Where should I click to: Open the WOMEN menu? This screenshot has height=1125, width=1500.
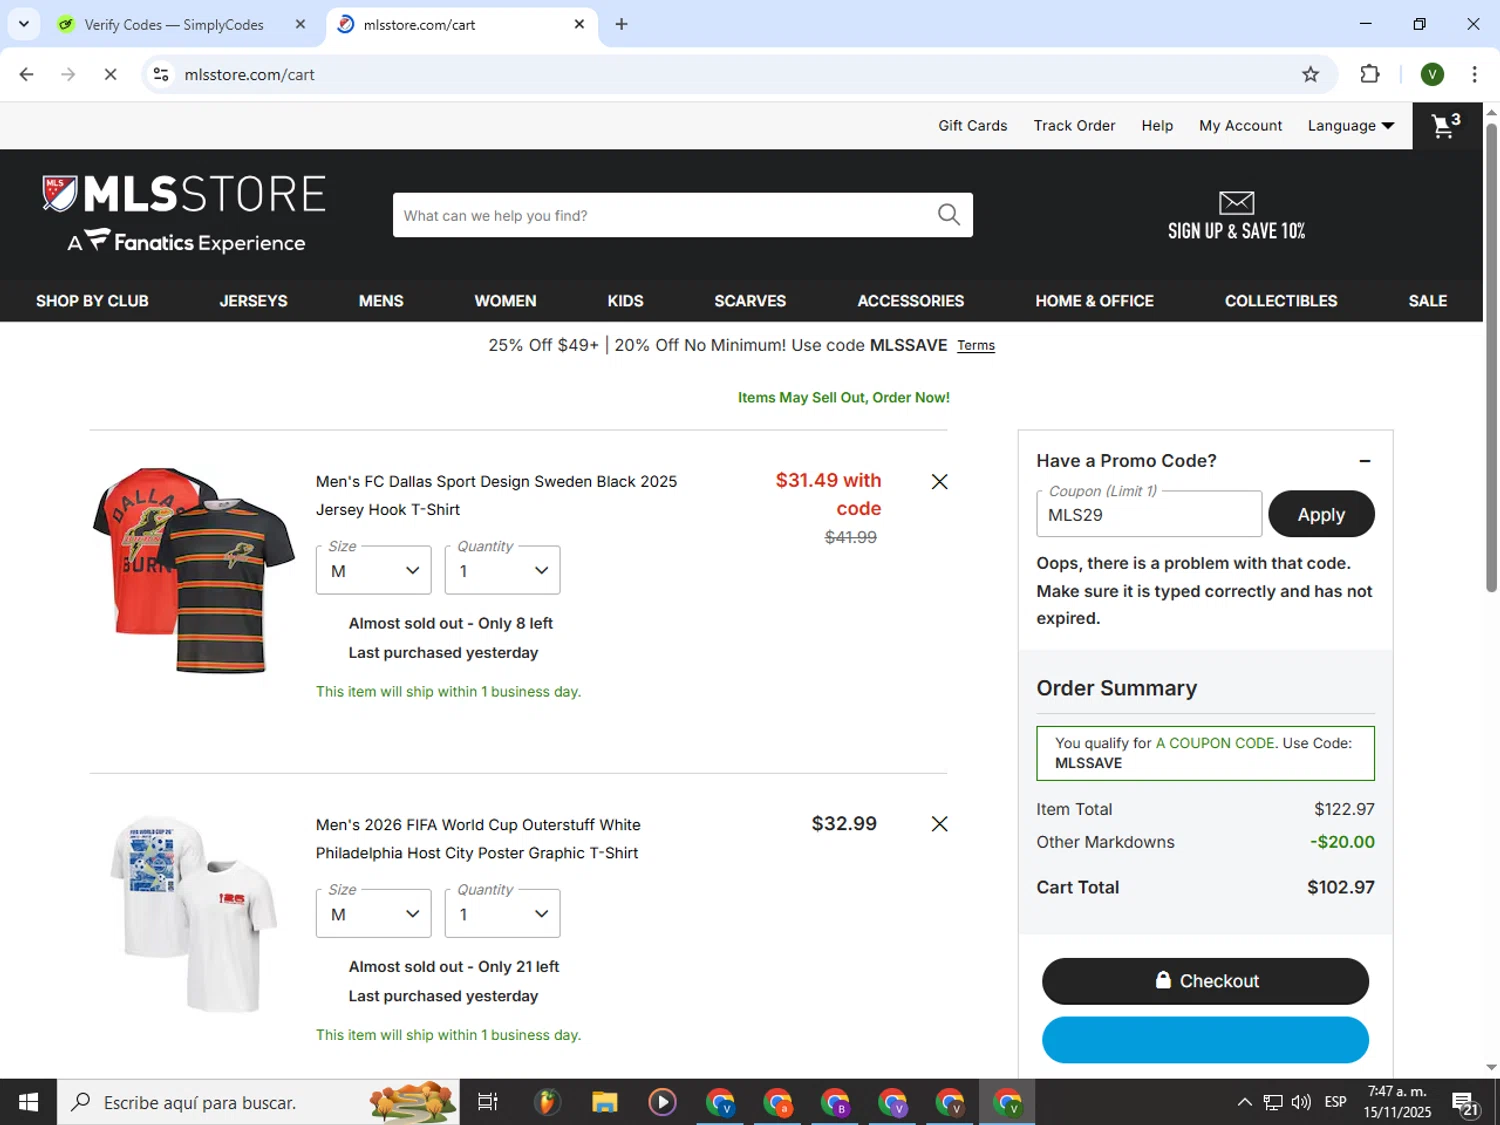[505, 301]
